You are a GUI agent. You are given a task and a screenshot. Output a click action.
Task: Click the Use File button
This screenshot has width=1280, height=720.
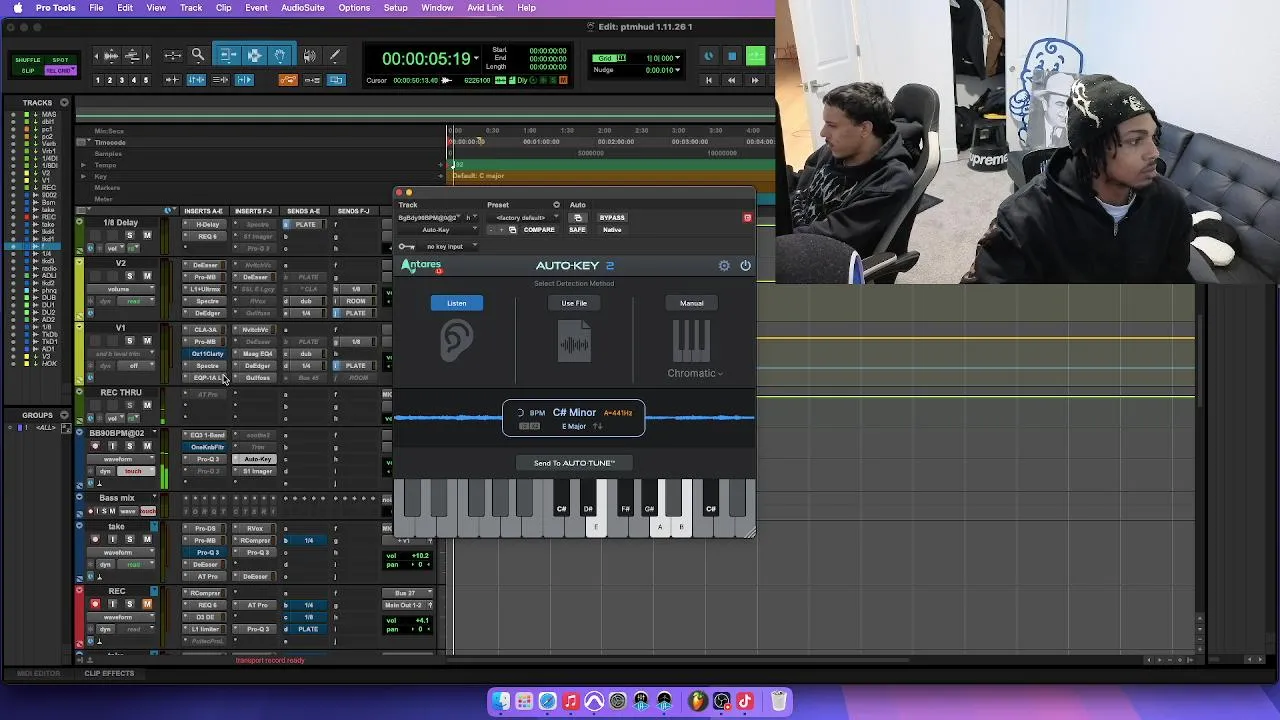[574, 303]
